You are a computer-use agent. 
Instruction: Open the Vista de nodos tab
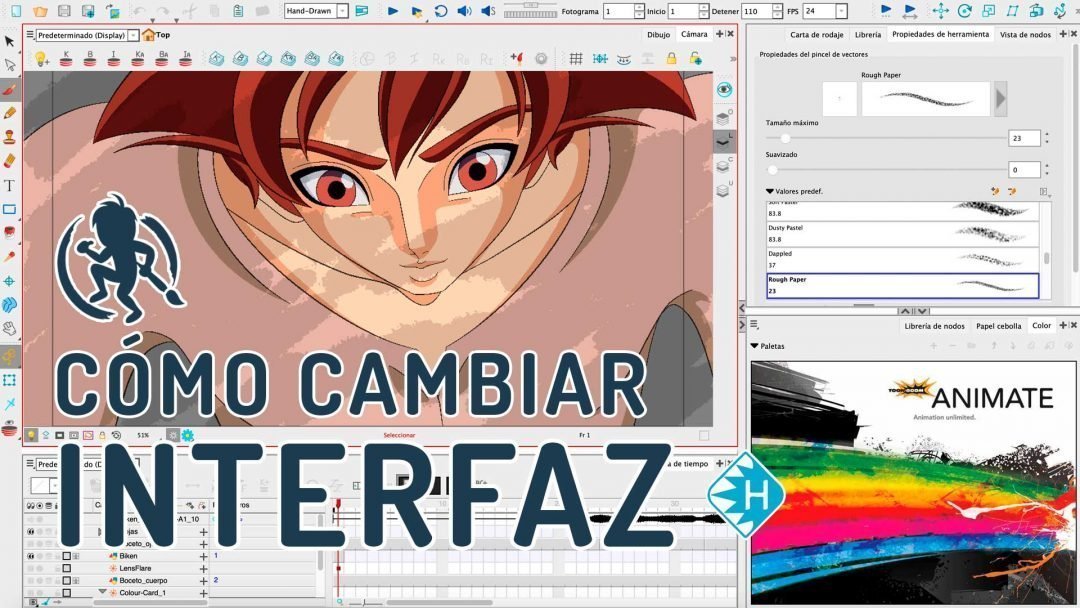[x=1025, y=34]
